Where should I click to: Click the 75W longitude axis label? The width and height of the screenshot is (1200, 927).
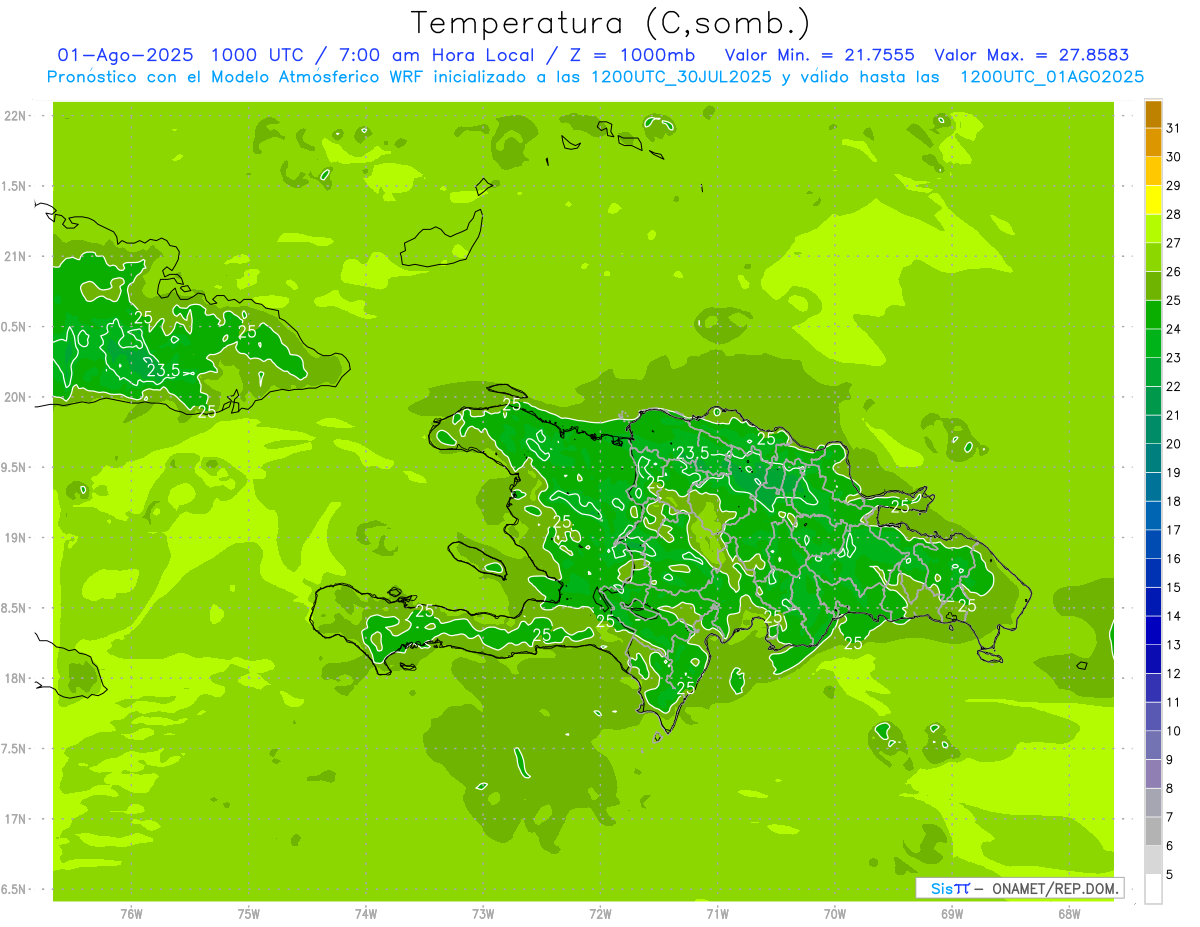[249, 914]
